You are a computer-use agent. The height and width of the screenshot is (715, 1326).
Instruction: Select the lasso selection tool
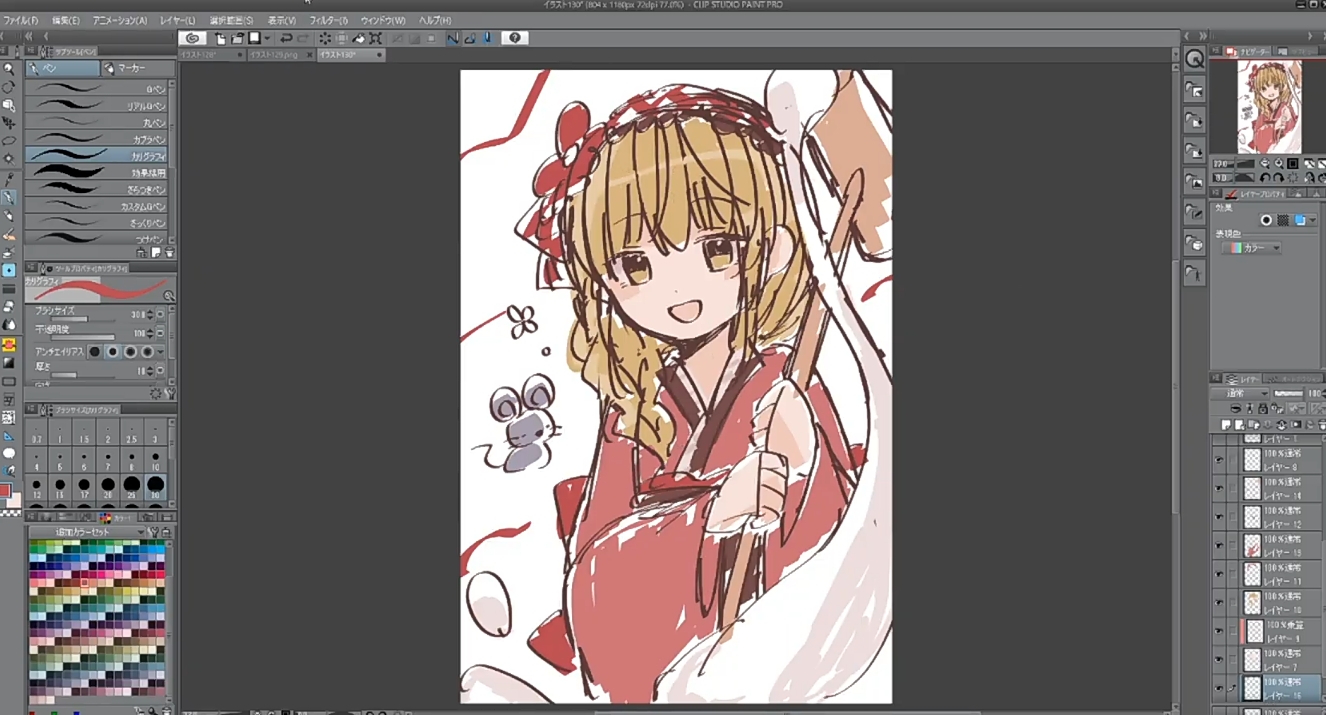[x=9, y=140]
